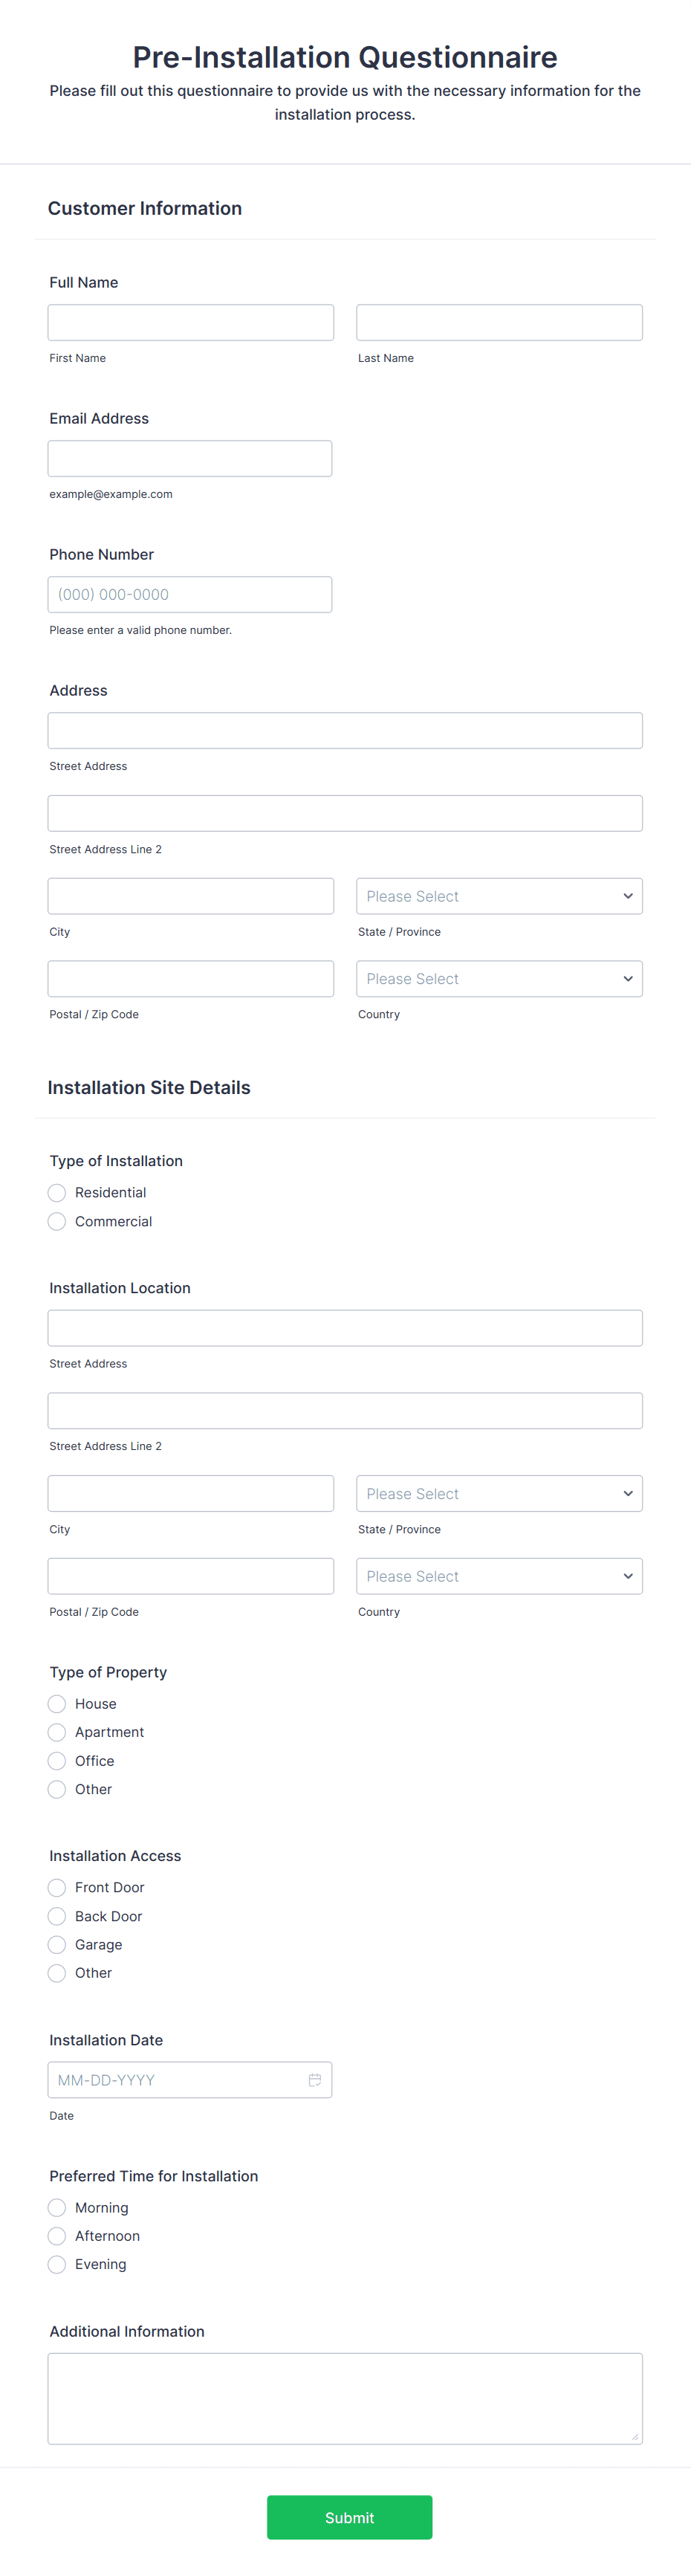Open the calendar picker for Installation Date
The width and height of the screenshot is (691, 2576).
pyautogui.click(x=314, y=2079)
